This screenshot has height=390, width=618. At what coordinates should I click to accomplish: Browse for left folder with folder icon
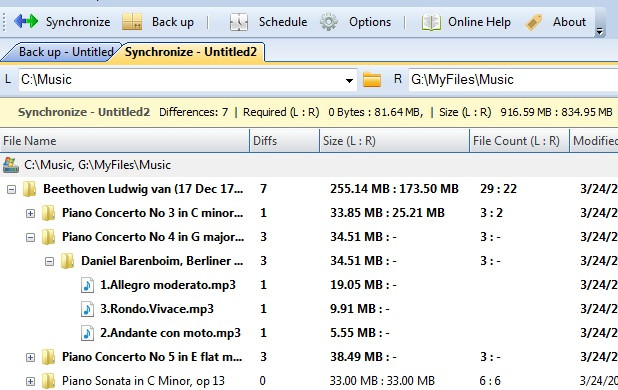point(372,80)
